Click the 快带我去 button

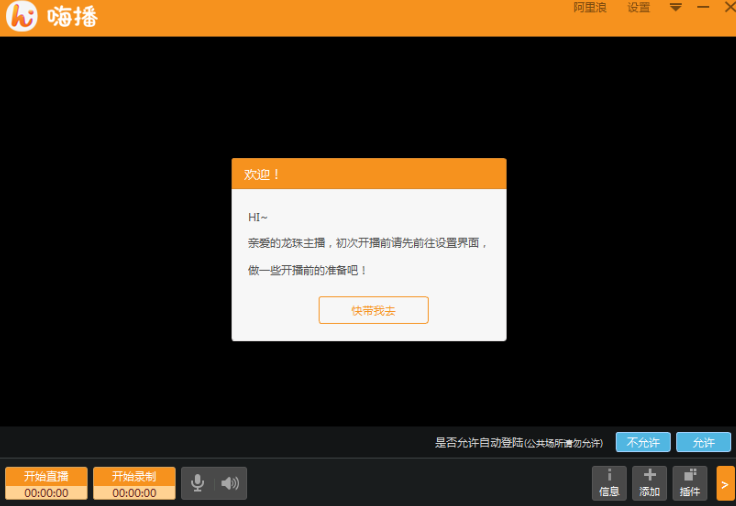point(373,310)
